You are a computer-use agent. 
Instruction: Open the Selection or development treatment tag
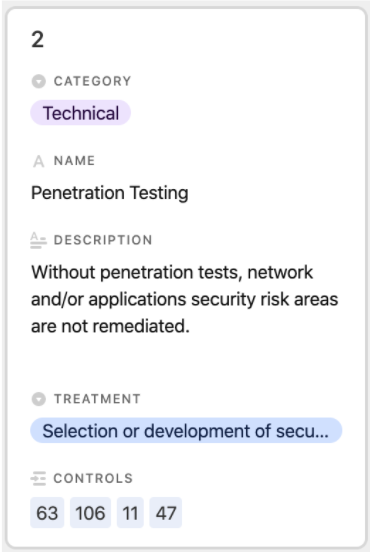click(186, 431)
